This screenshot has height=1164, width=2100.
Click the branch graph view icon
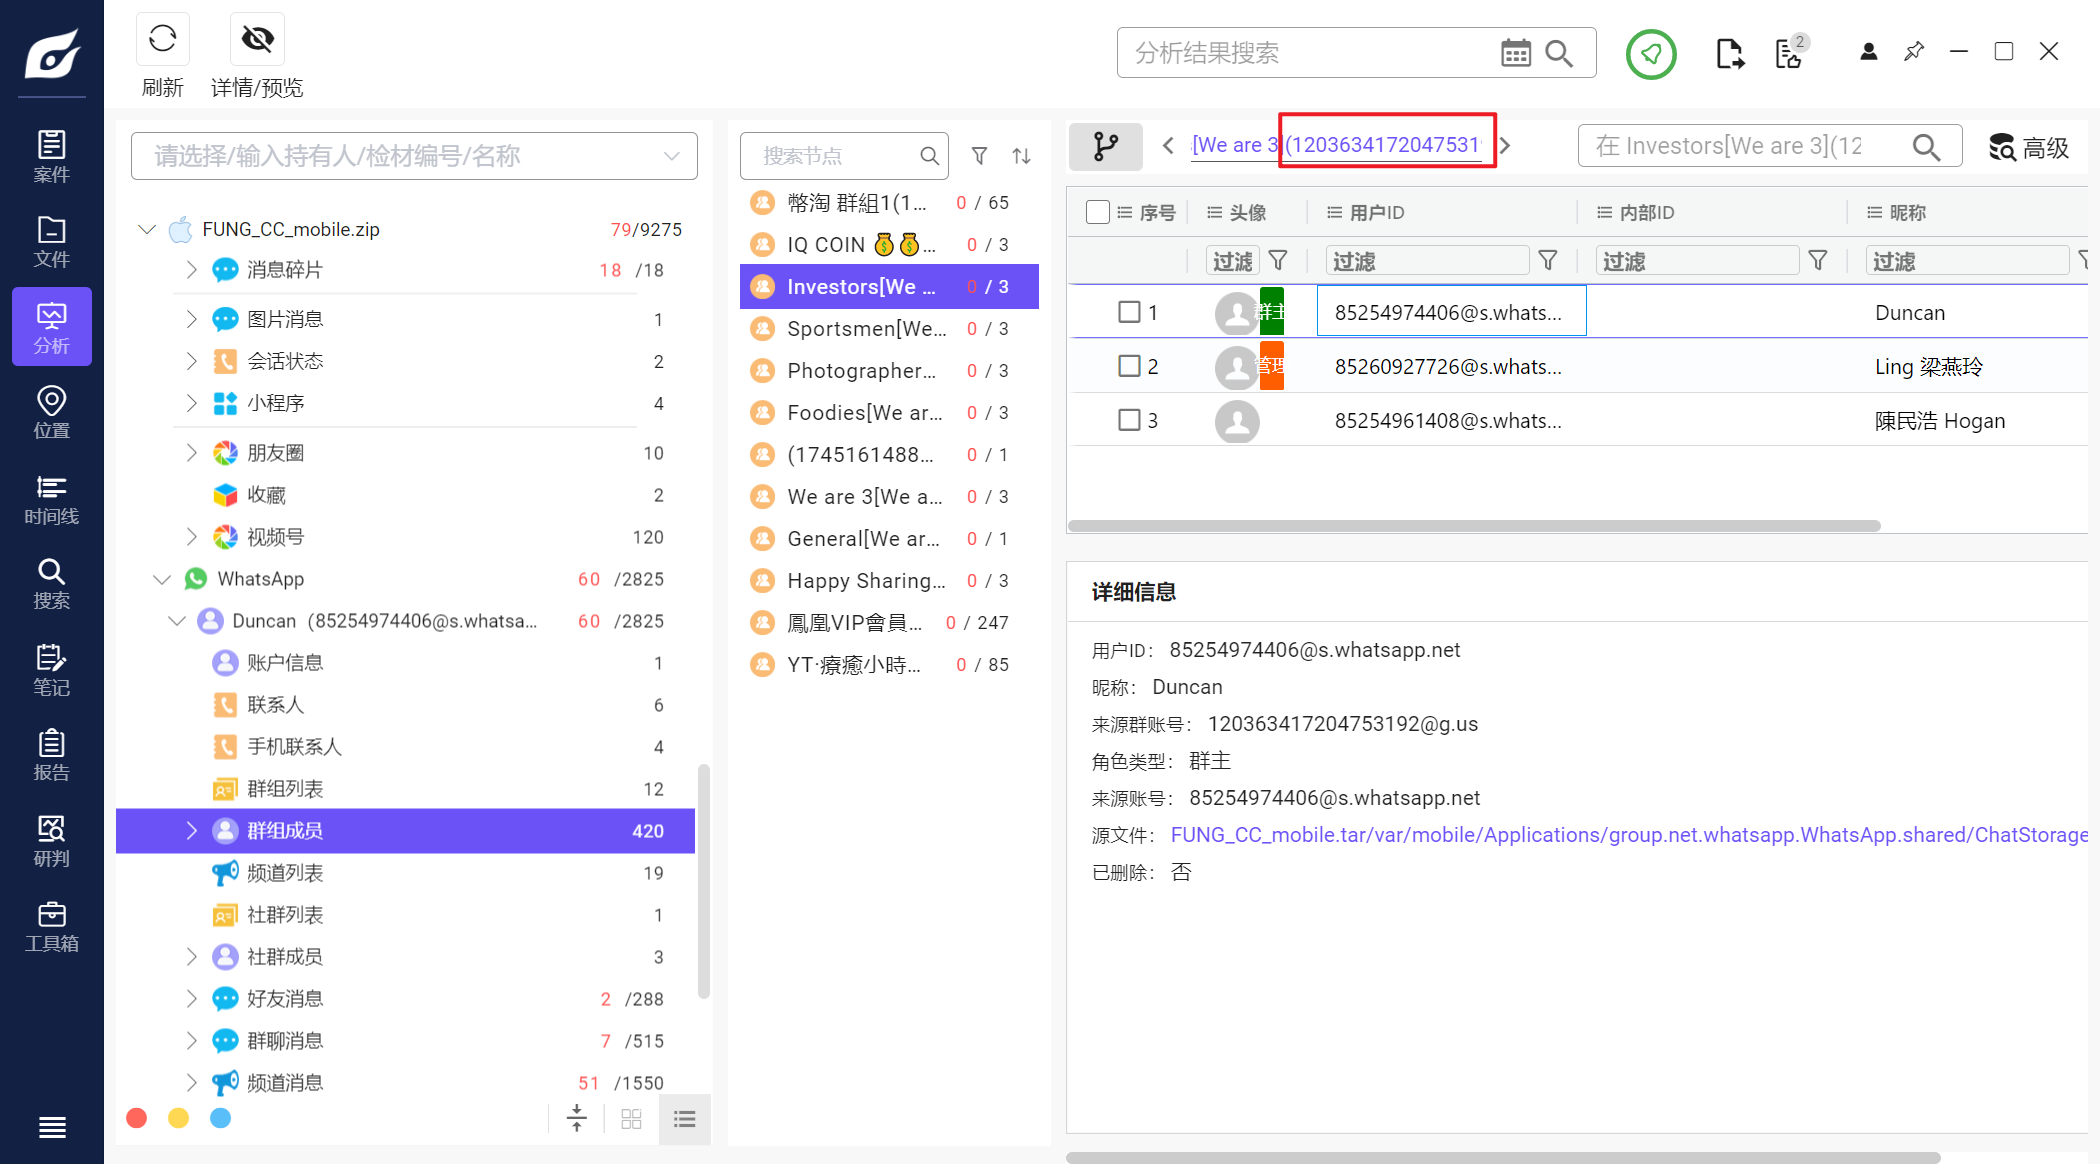pos(1105,146)
